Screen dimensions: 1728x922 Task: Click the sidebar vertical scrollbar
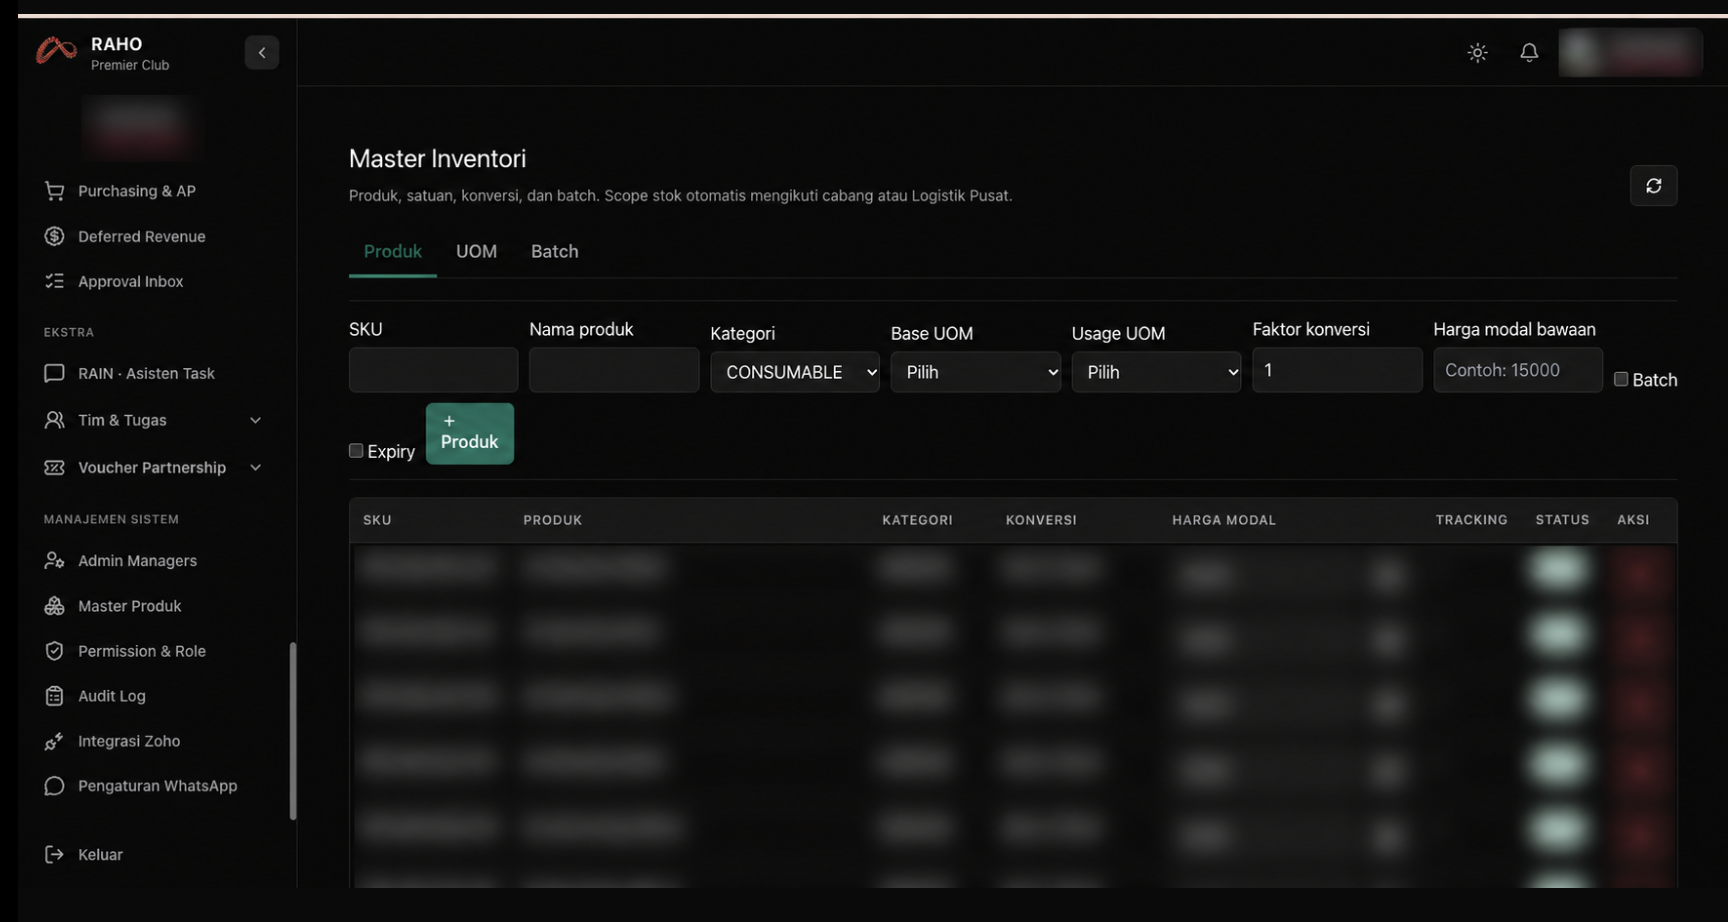click(x=293, y=731)
